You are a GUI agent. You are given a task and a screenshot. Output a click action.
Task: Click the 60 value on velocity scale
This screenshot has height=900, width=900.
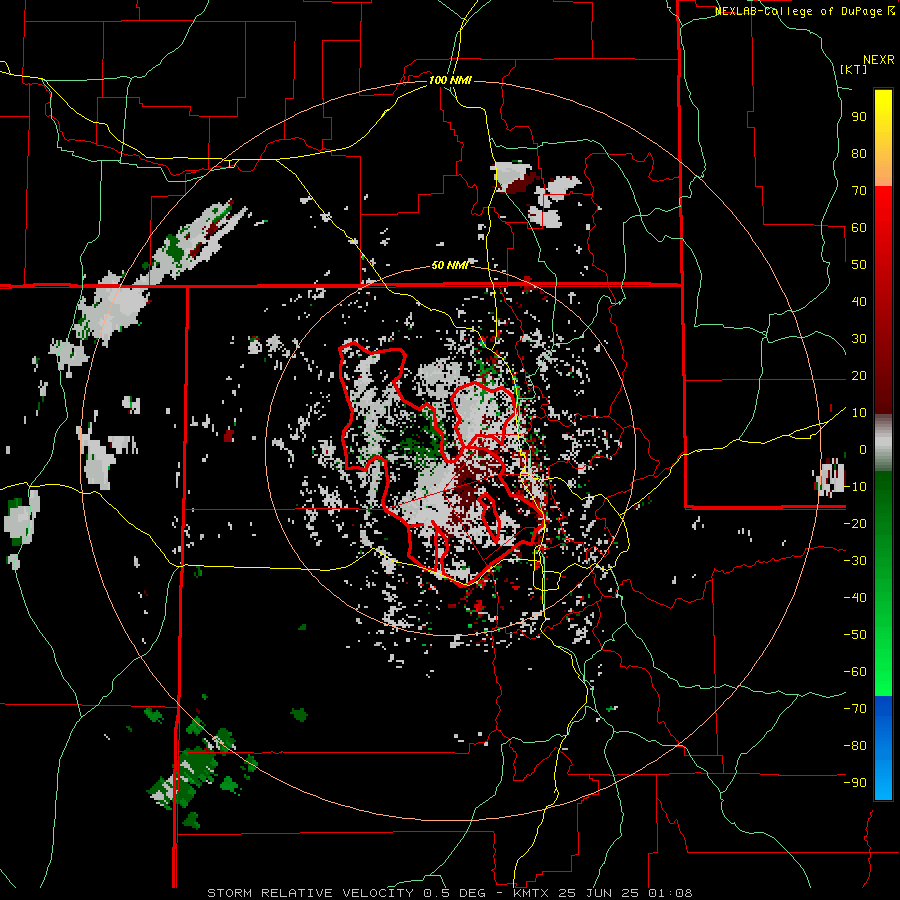pos(859,227)
